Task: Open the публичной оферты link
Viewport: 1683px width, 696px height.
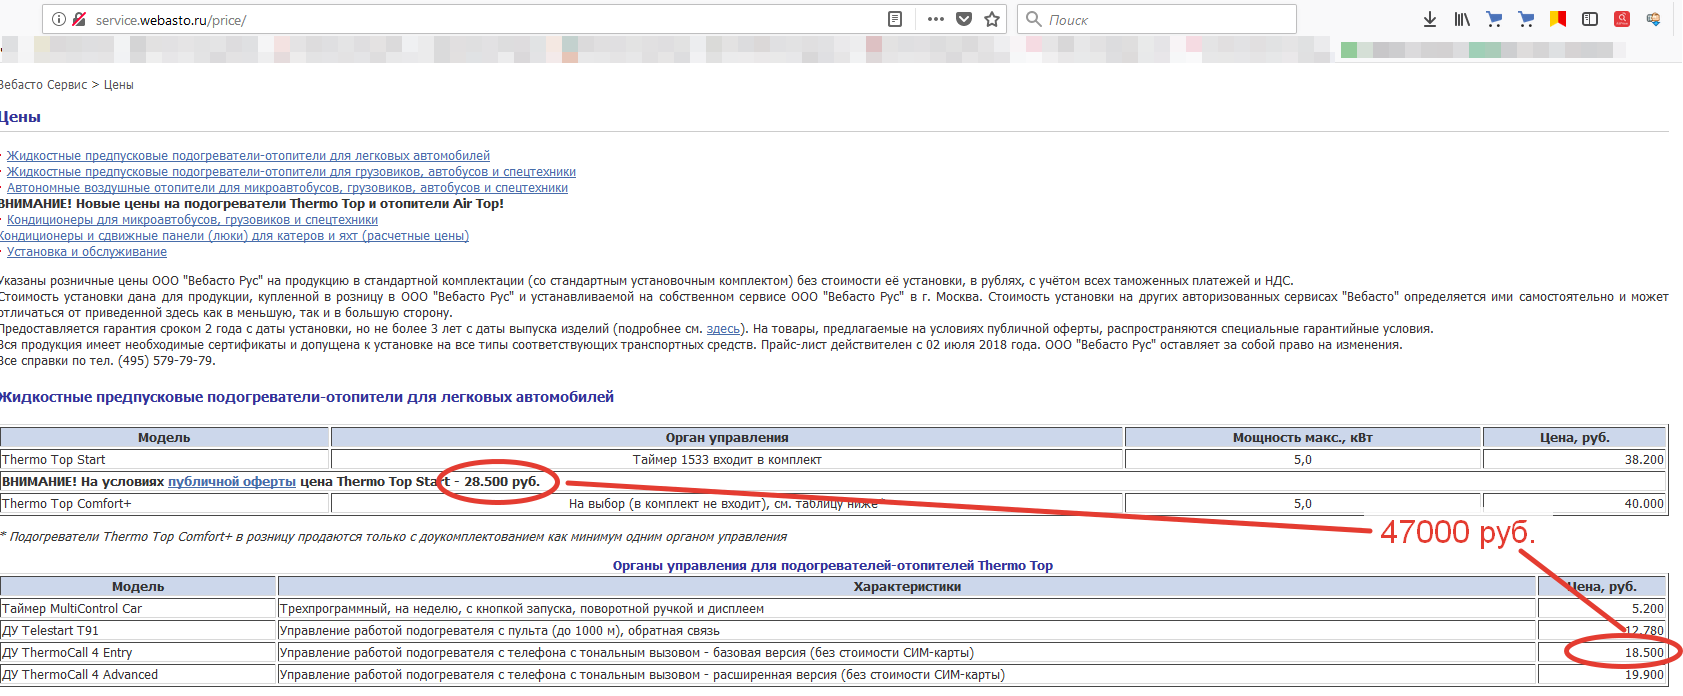Action: point(232,482)
